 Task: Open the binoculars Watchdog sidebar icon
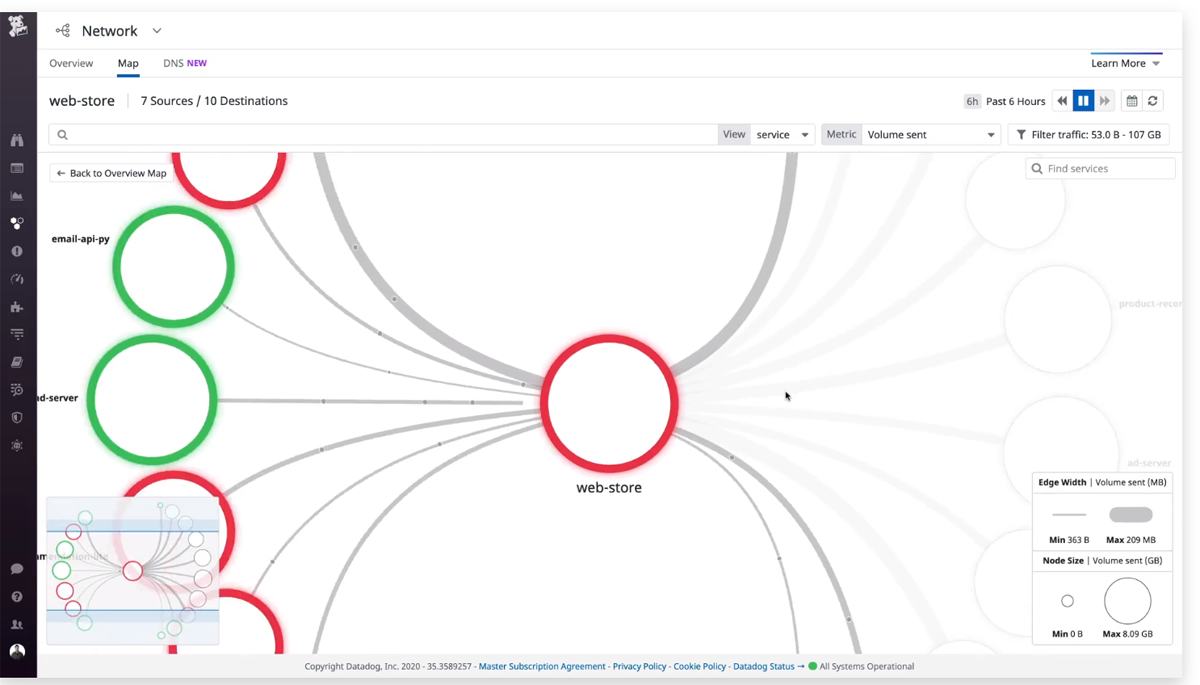tap(17, 141)
